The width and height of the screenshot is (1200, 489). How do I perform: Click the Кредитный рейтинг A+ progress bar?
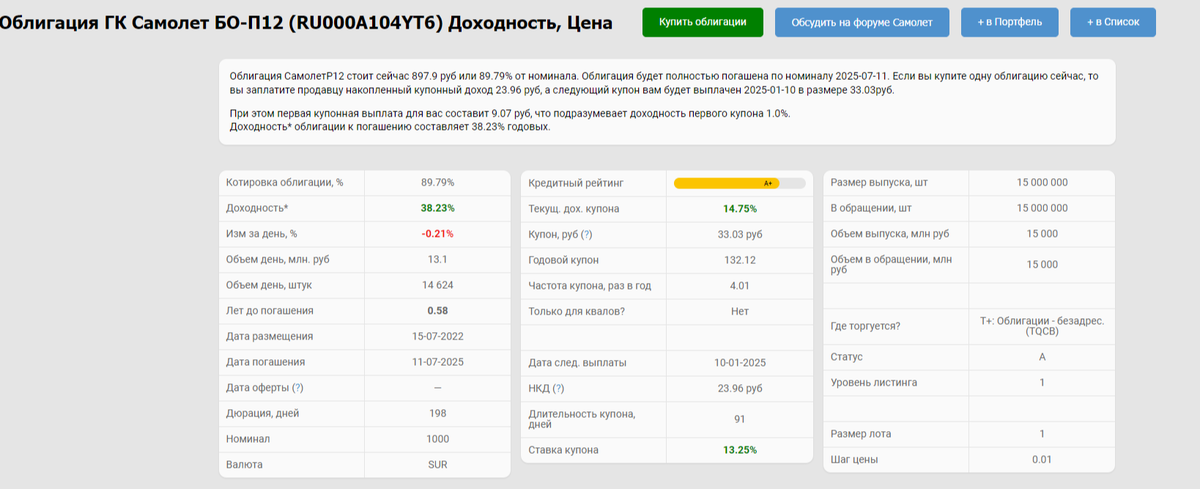[x=739, y=183]
